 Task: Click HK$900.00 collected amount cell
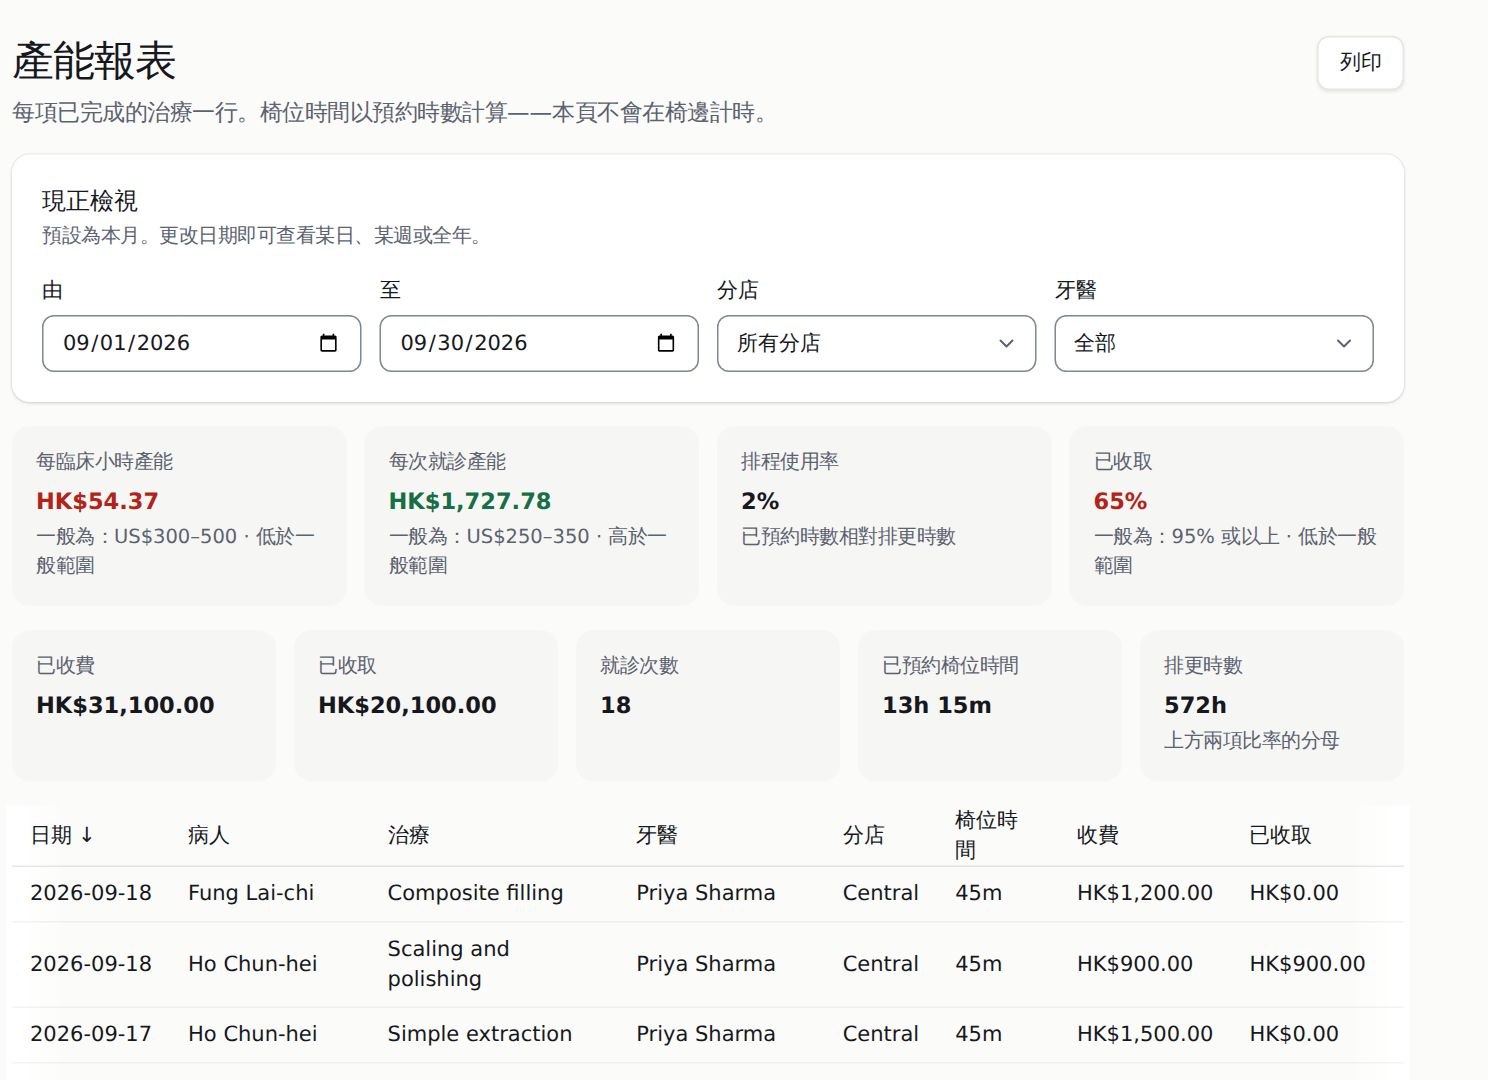click(1308, 964)
